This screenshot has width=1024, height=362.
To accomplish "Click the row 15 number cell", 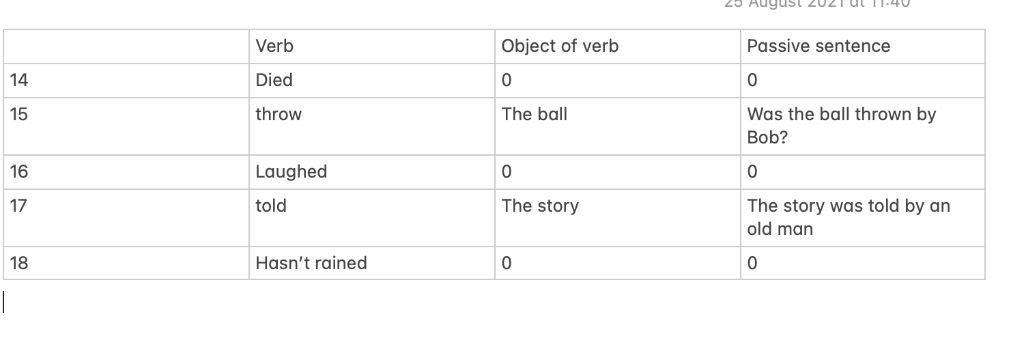I will (126, 126).
